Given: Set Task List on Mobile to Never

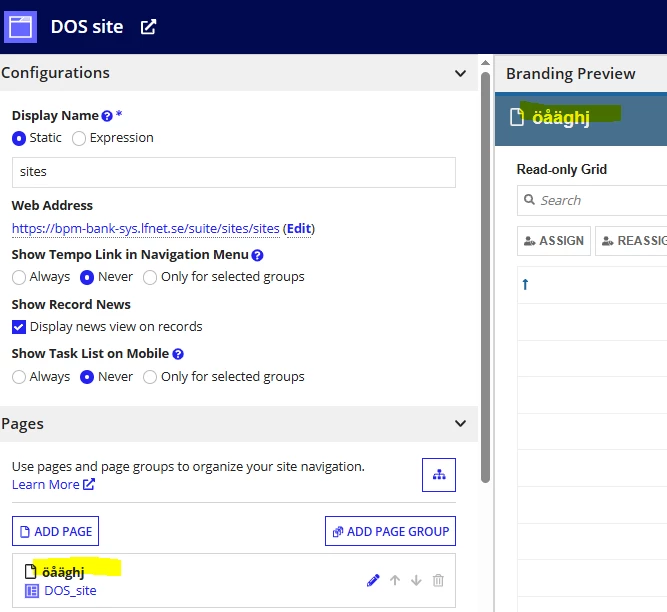Looking at the screenshot, I should click(x=87, y=377).
